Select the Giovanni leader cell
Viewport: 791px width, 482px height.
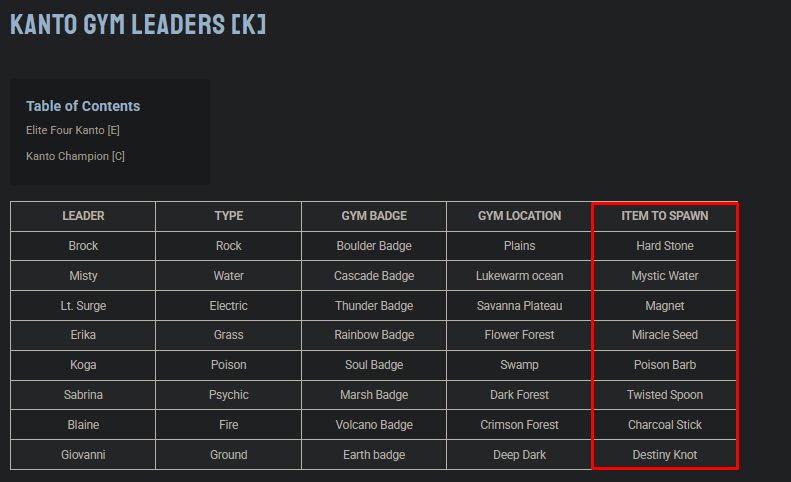pyautogui.click(x=83, y=455)
